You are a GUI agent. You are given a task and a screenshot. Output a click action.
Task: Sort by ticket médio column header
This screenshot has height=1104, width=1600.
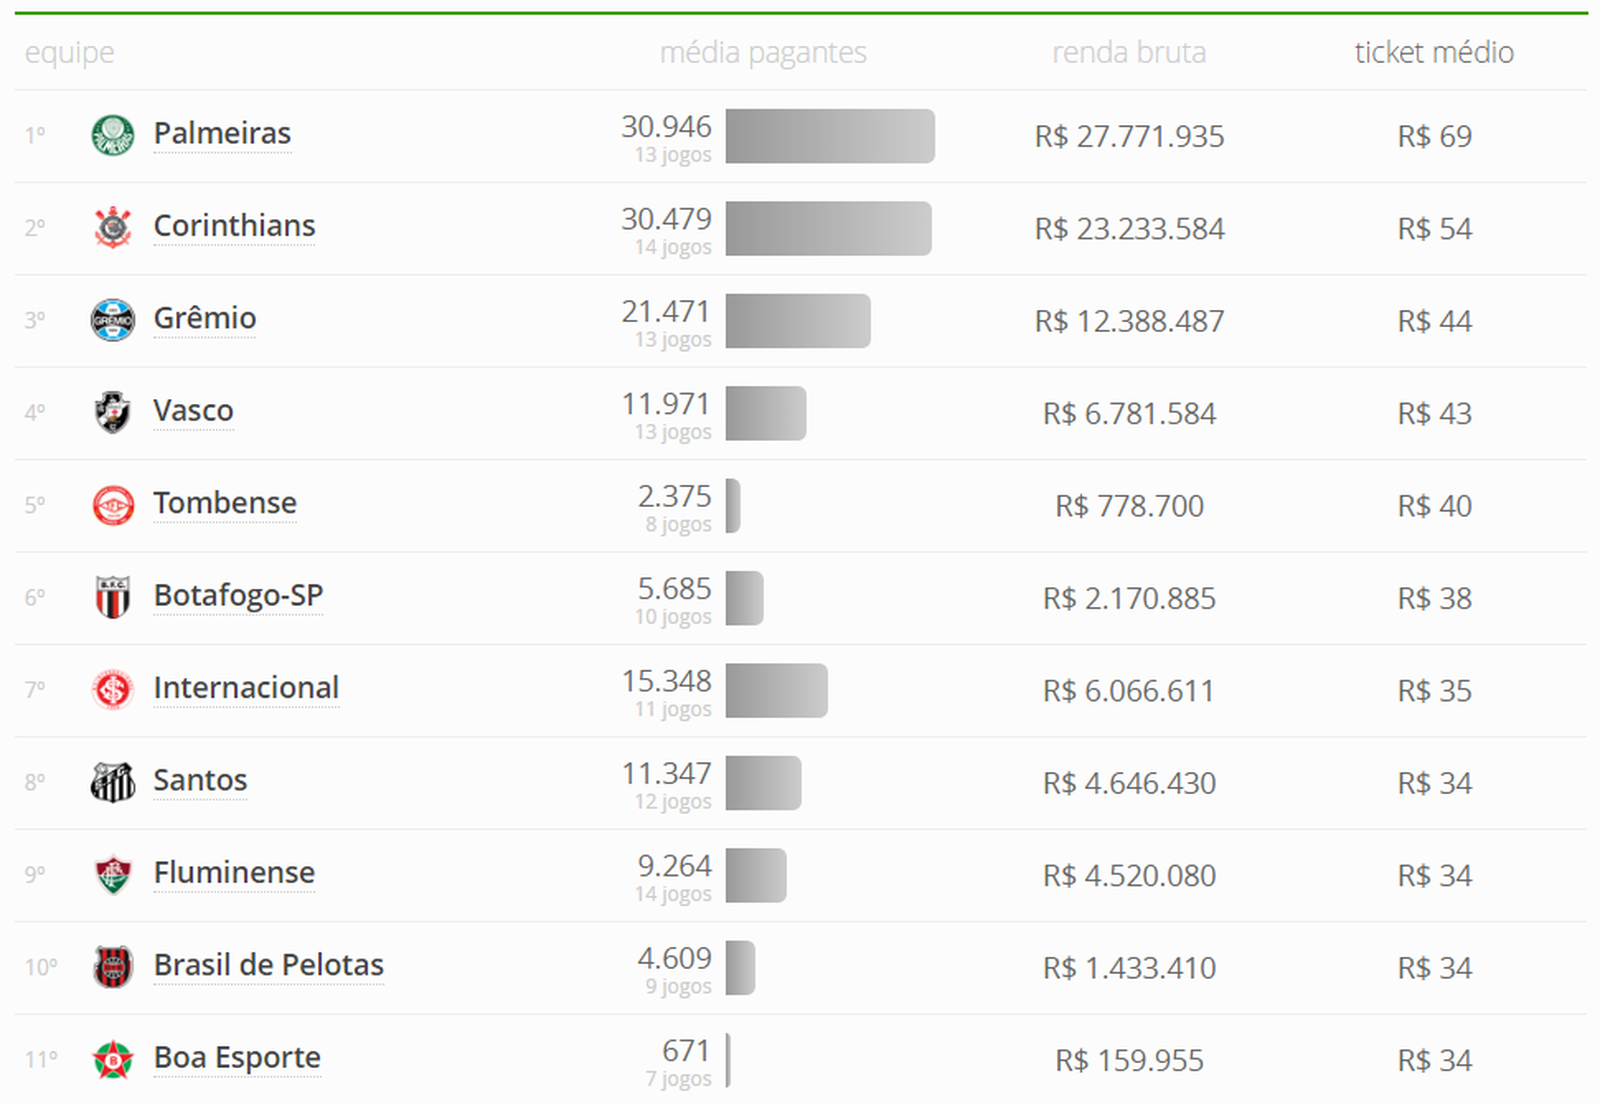[1434, 52]
